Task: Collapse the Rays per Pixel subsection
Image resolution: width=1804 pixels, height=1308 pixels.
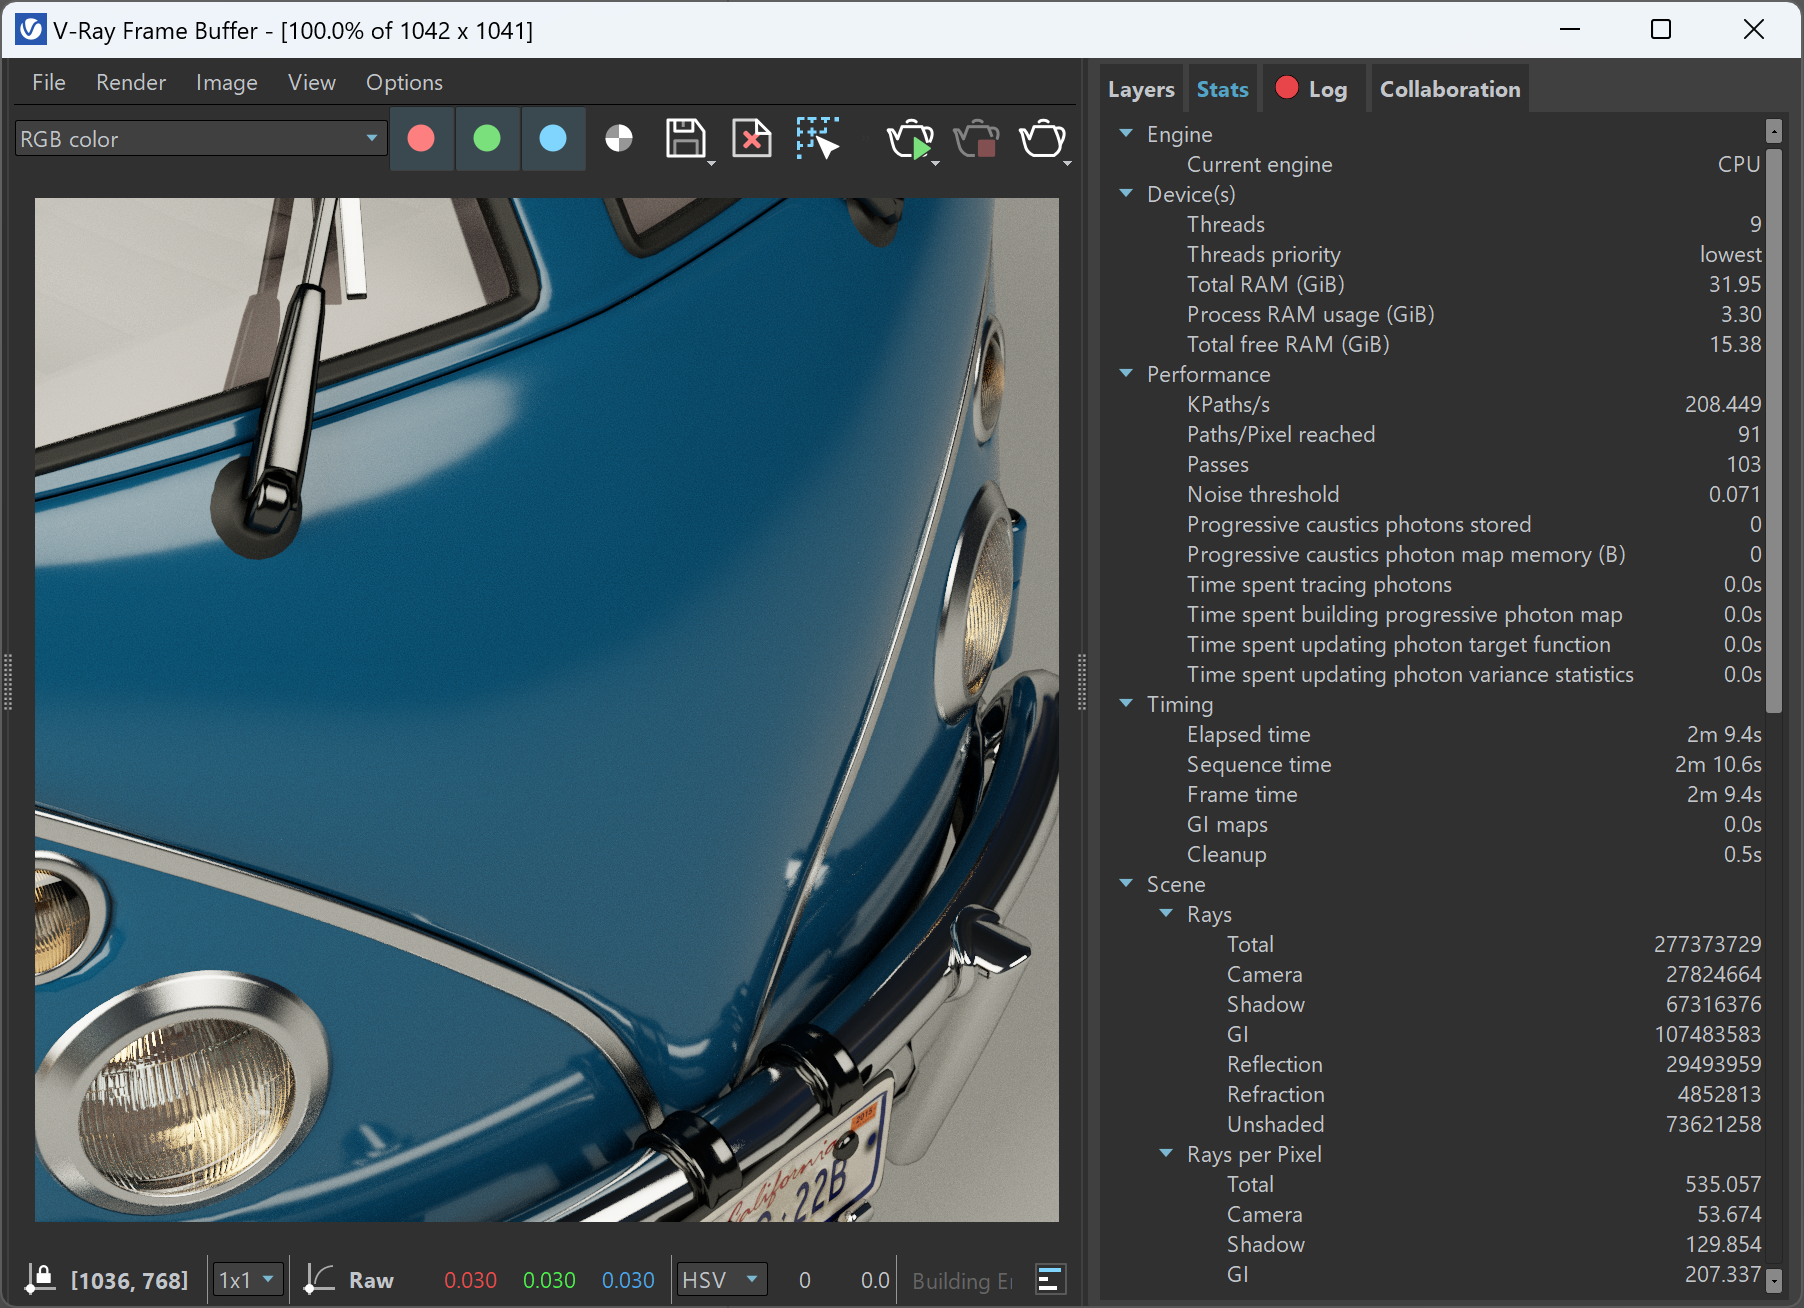Action: [x=1166, y=1153]
